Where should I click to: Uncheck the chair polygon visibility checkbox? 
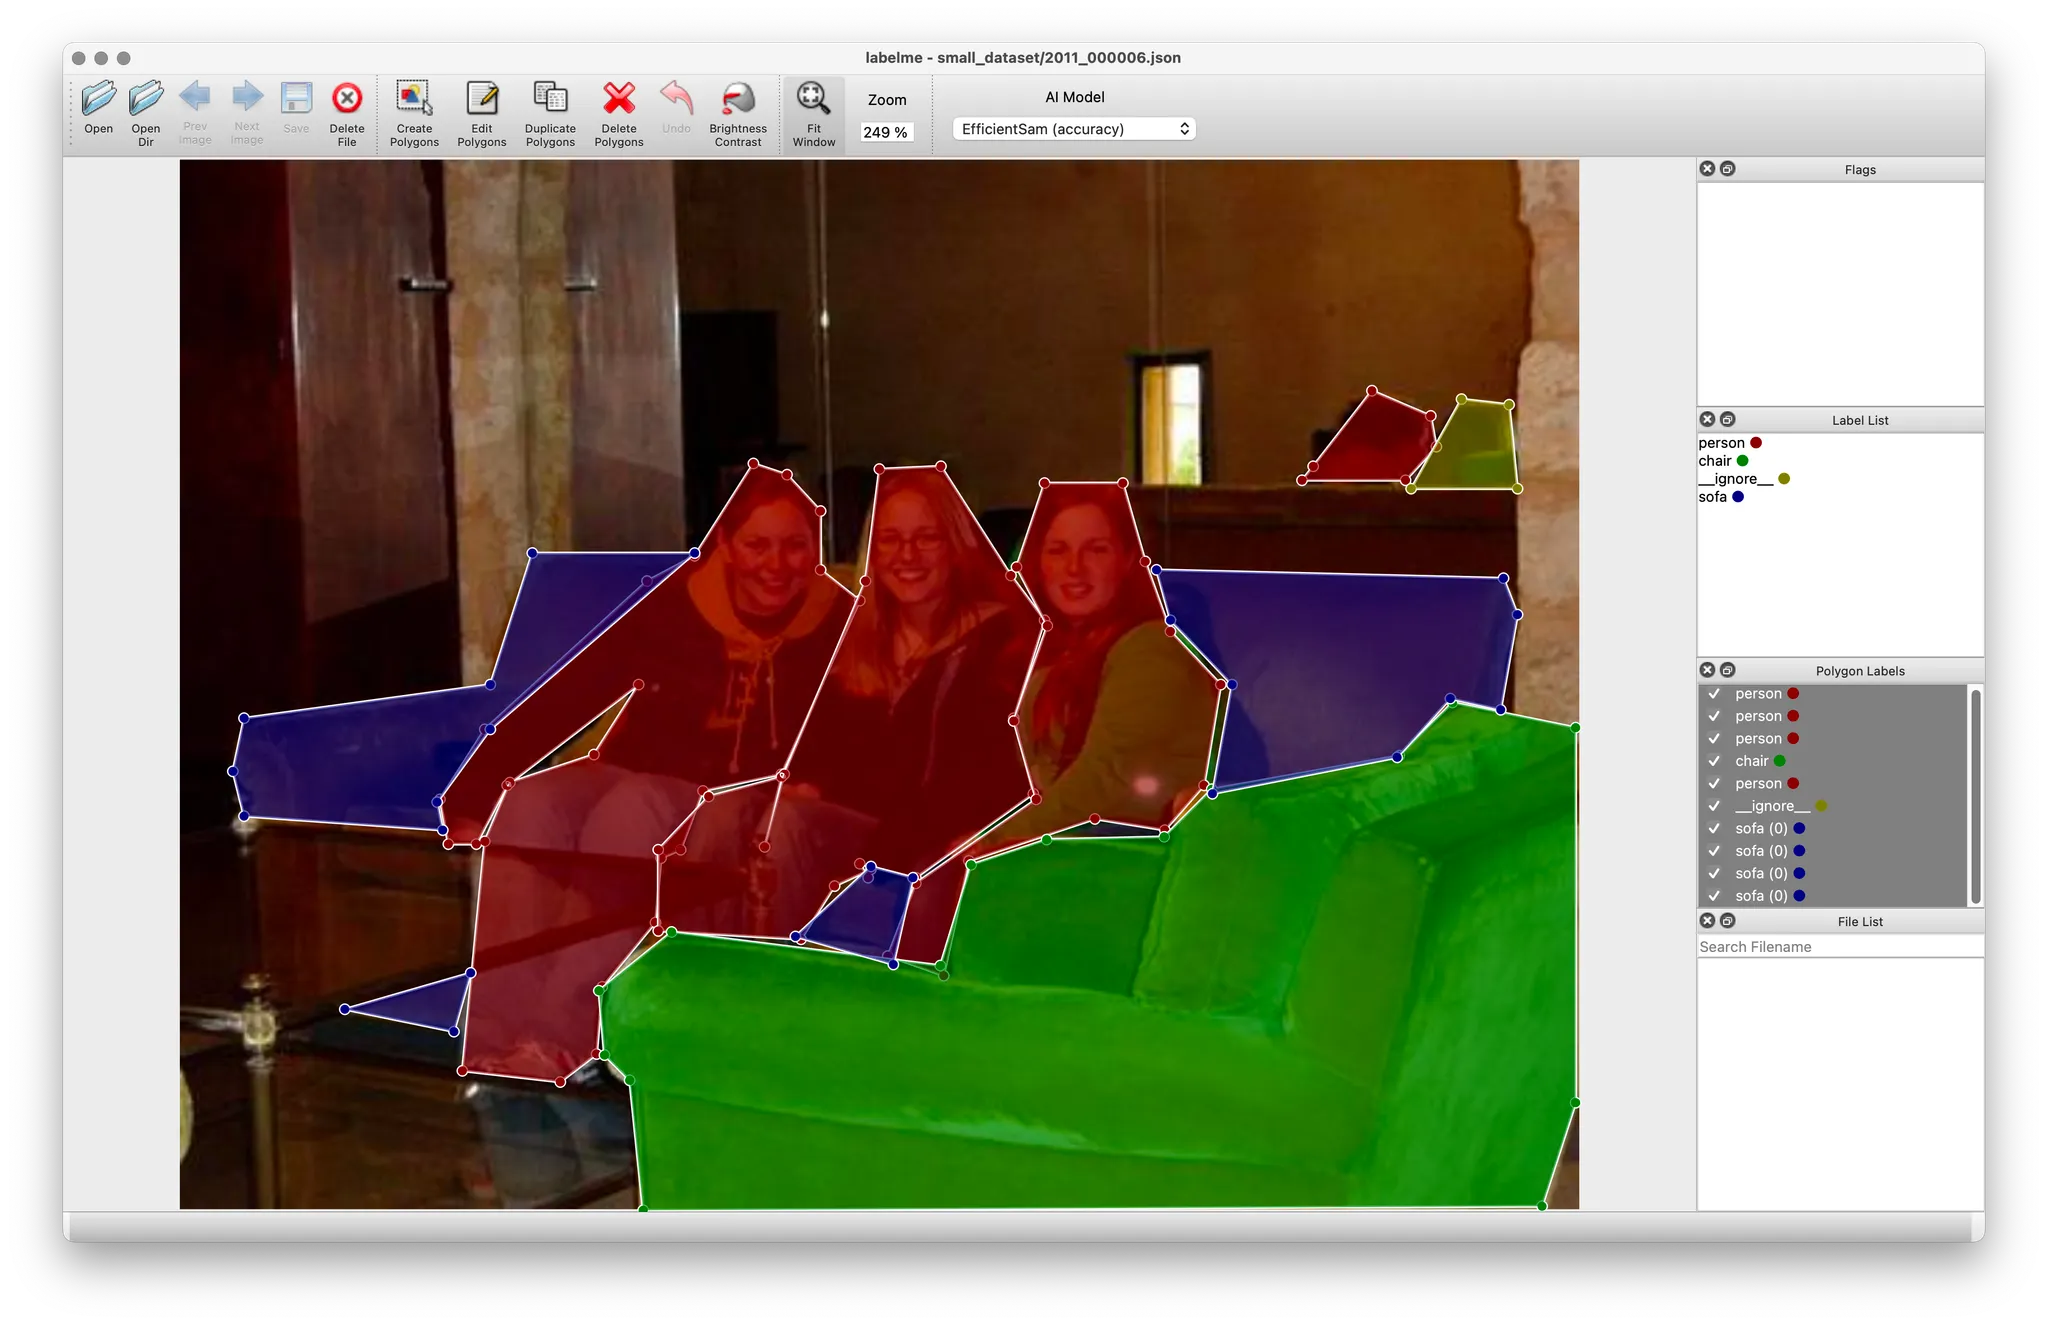(1714, 761)
